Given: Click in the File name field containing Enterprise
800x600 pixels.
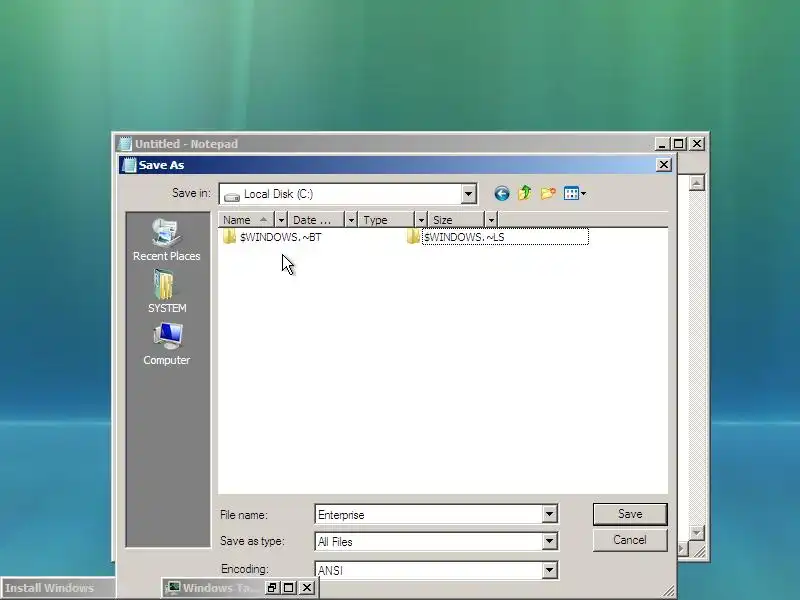Looking at the screenshot, I should click(x=429, y=514).
